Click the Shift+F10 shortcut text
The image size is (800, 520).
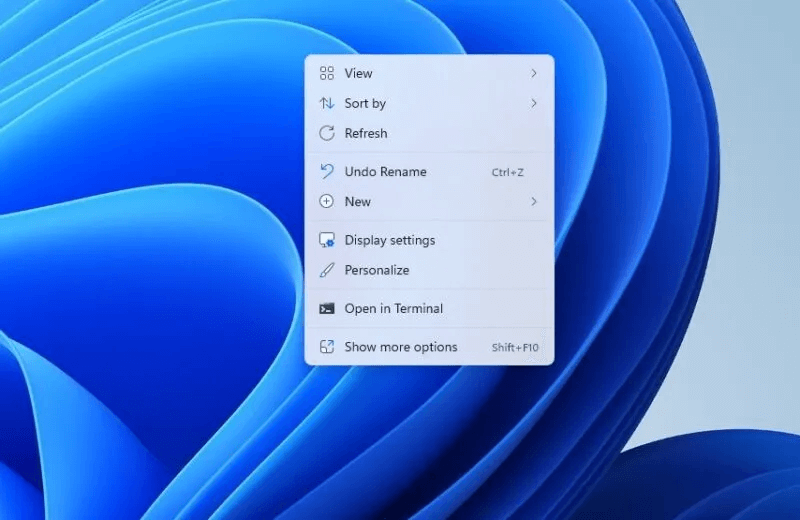pos(515,348)
